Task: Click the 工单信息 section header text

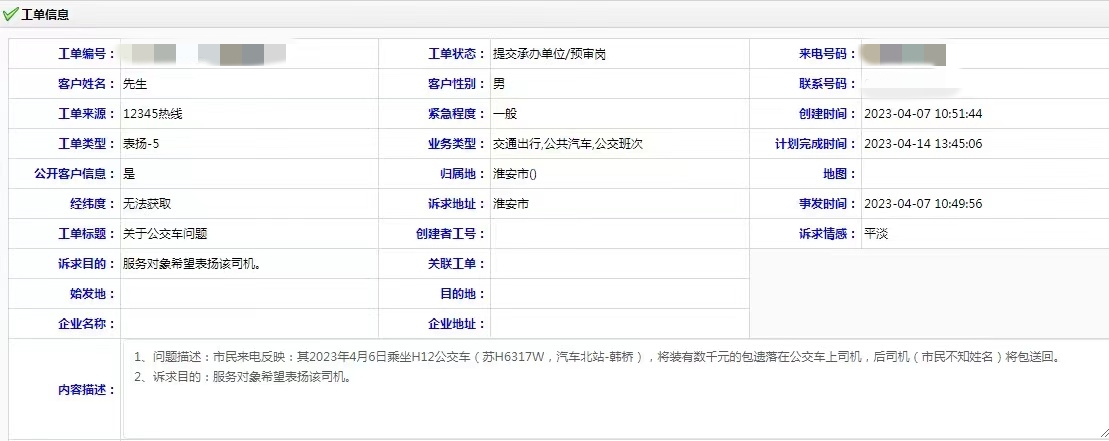Action: (x=45, y=15)
